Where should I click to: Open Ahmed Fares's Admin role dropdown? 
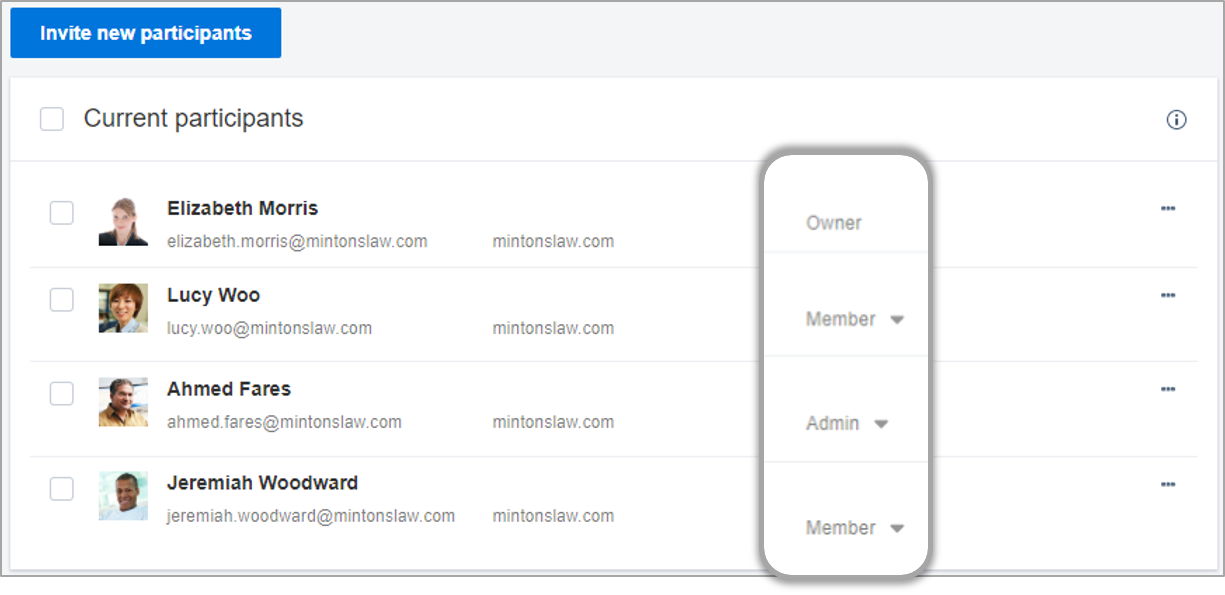pos(847,423)
